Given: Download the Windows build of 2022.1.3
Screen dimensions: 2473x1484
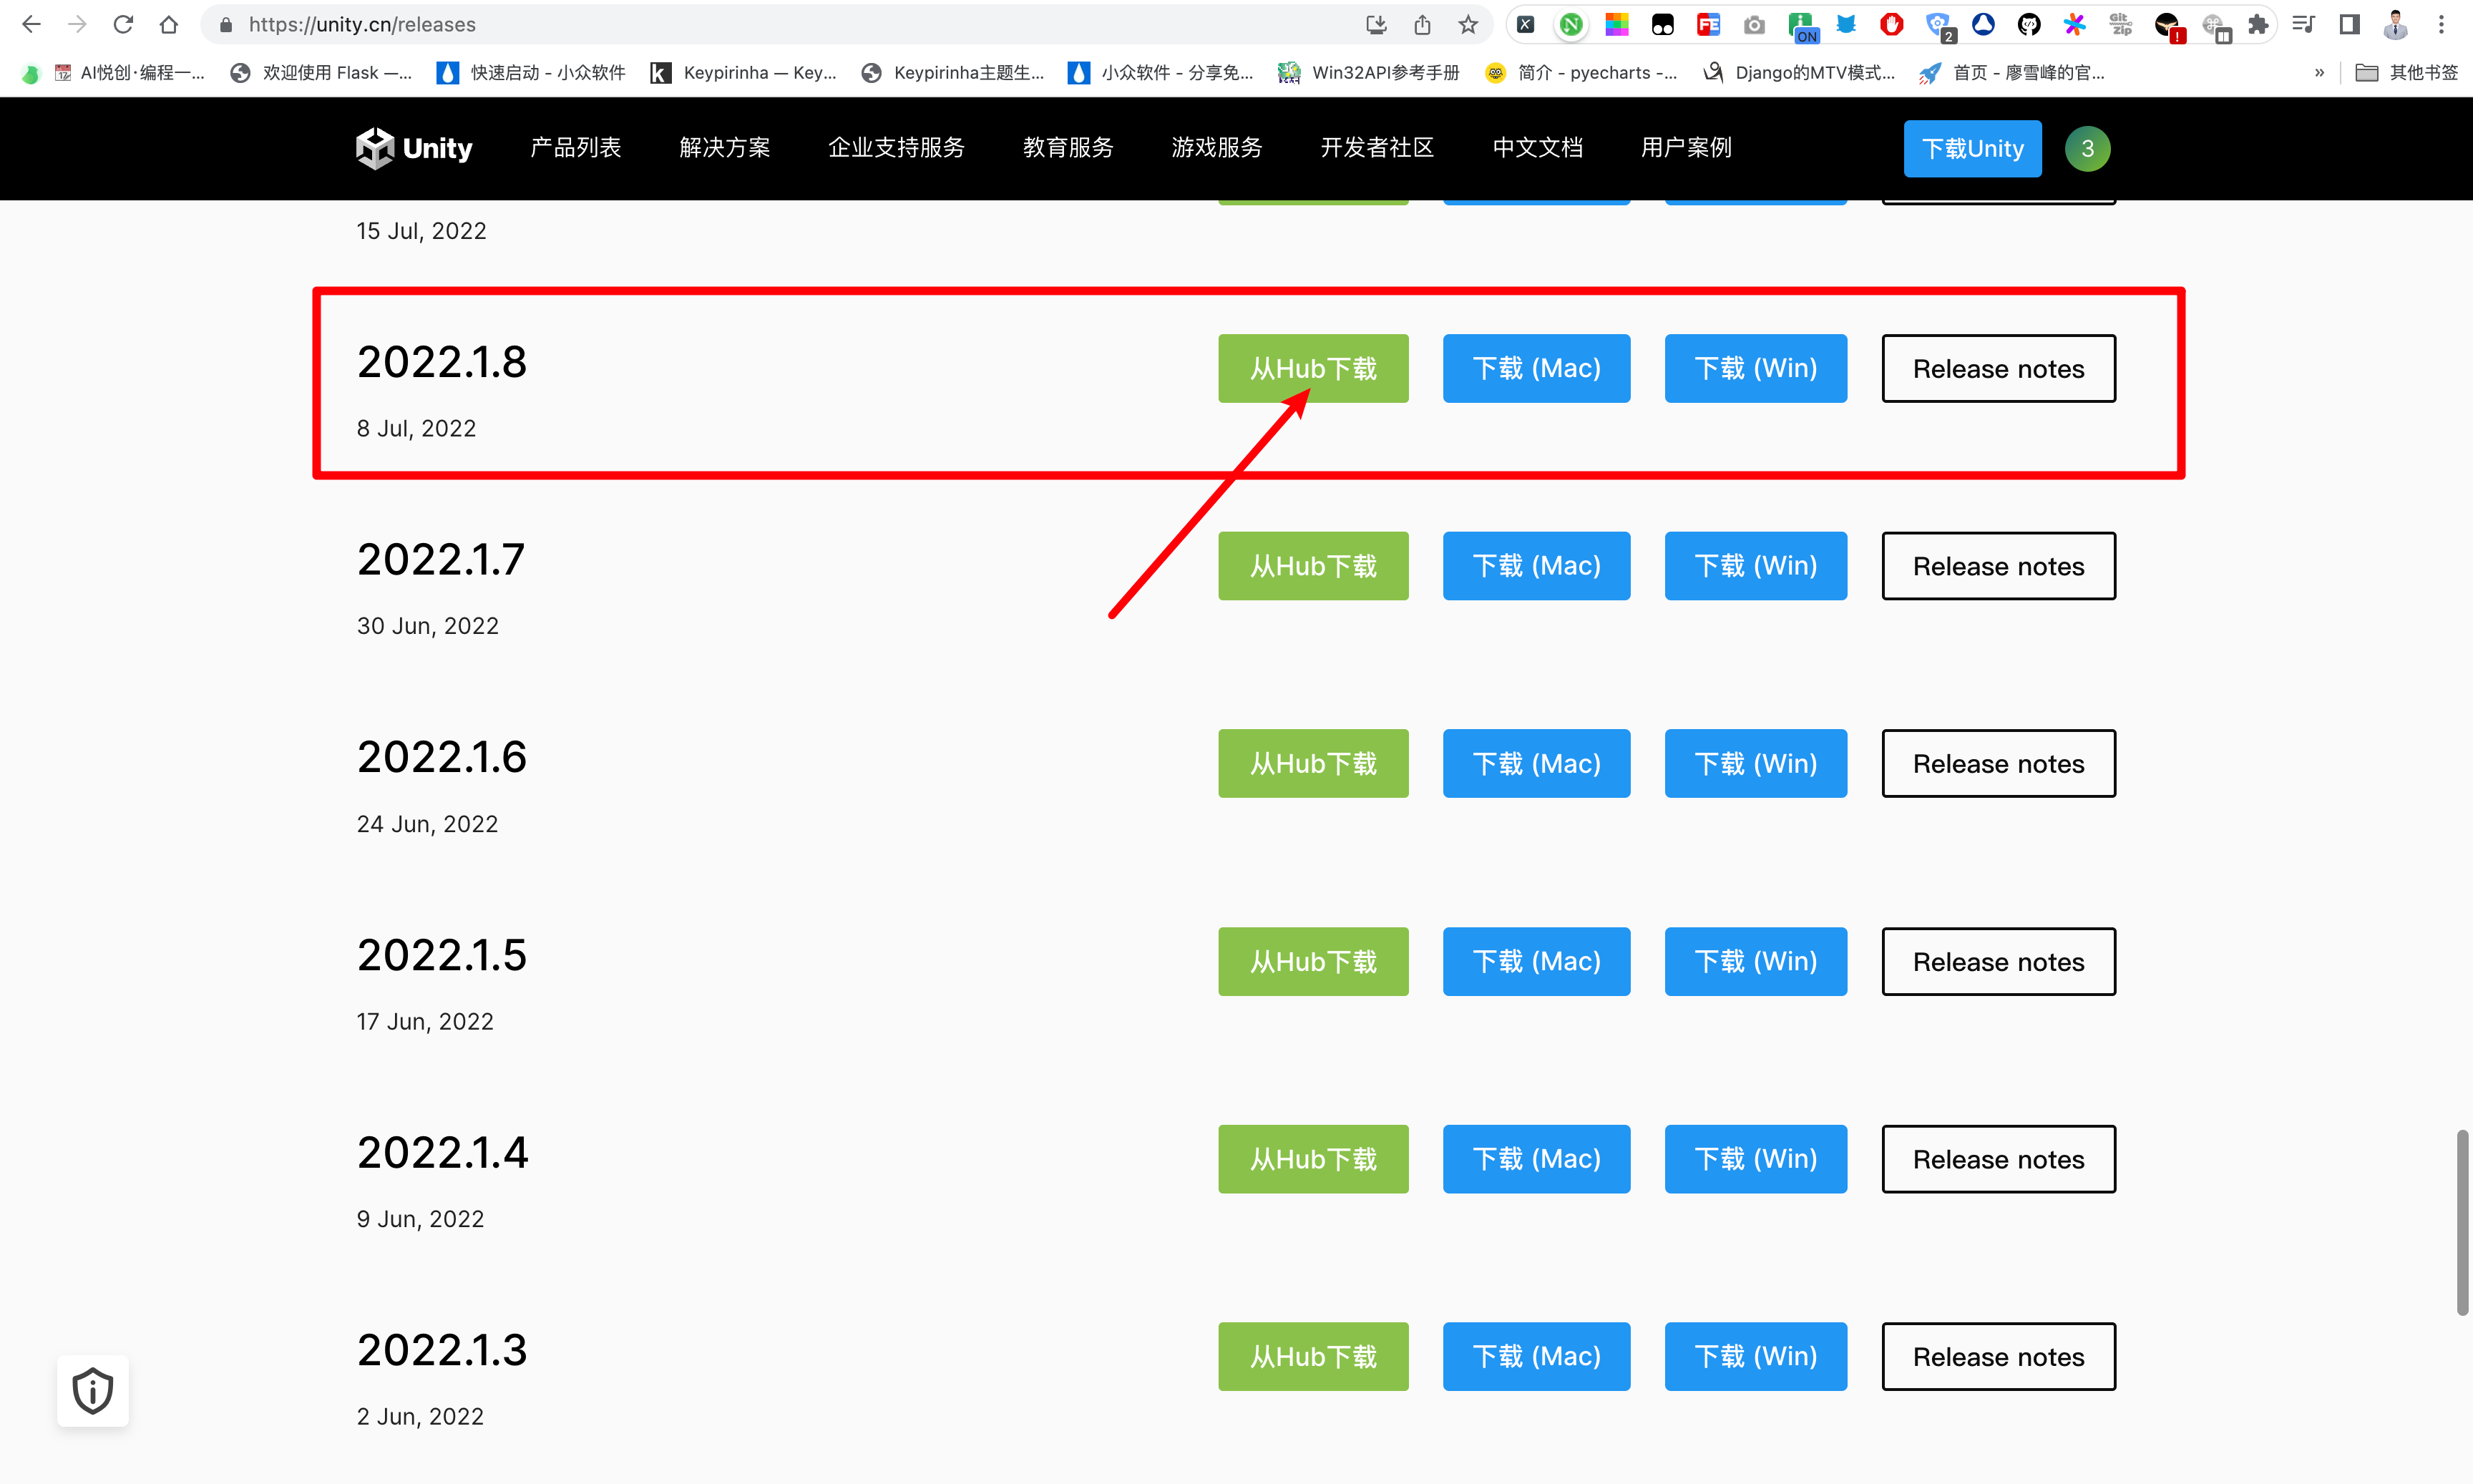Looking at the screenshot, I should 1756,1357.
